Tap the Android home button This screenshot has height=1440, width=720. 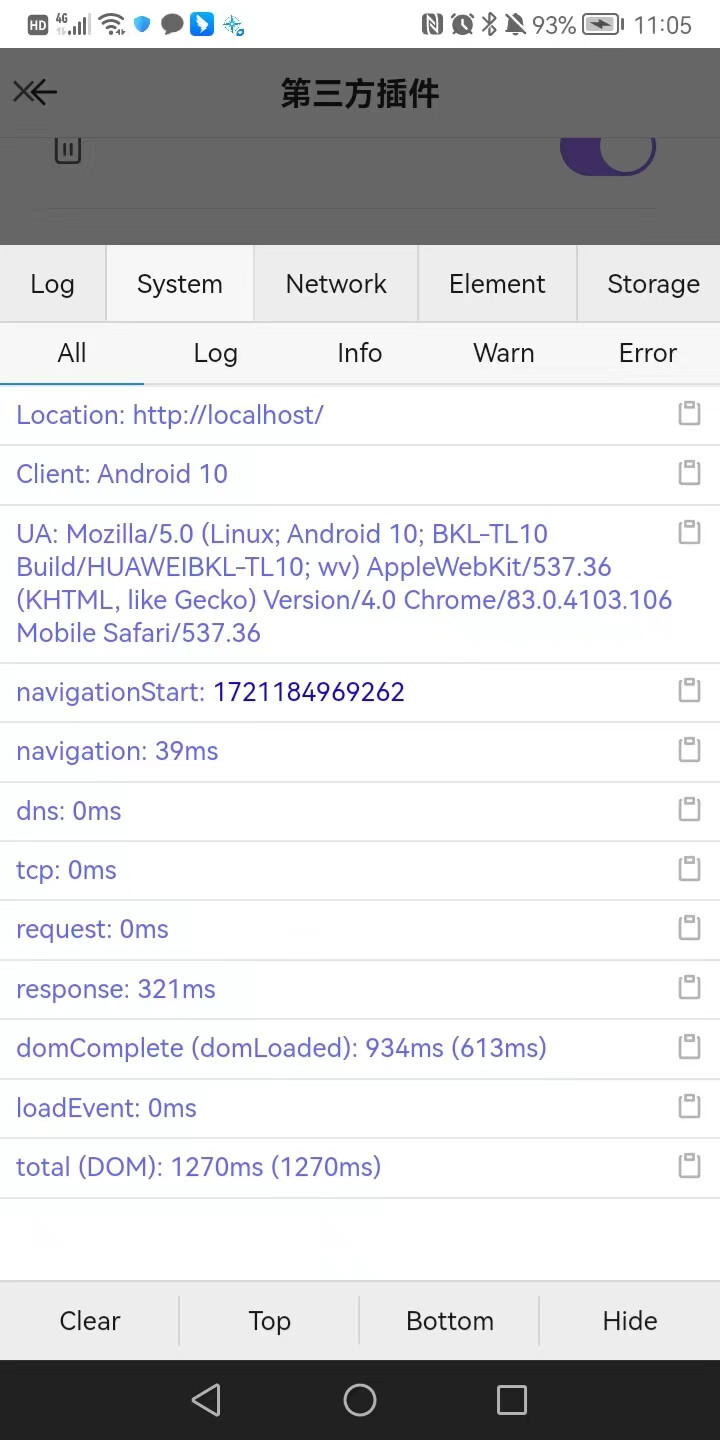[360, 1400]
